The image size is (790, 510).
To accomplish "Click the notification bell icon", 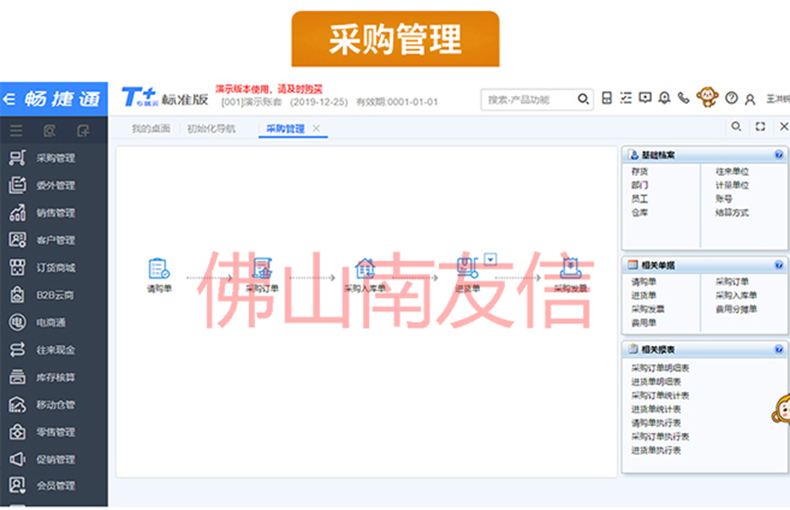I will pyautogui.click(x=664, y=98).
